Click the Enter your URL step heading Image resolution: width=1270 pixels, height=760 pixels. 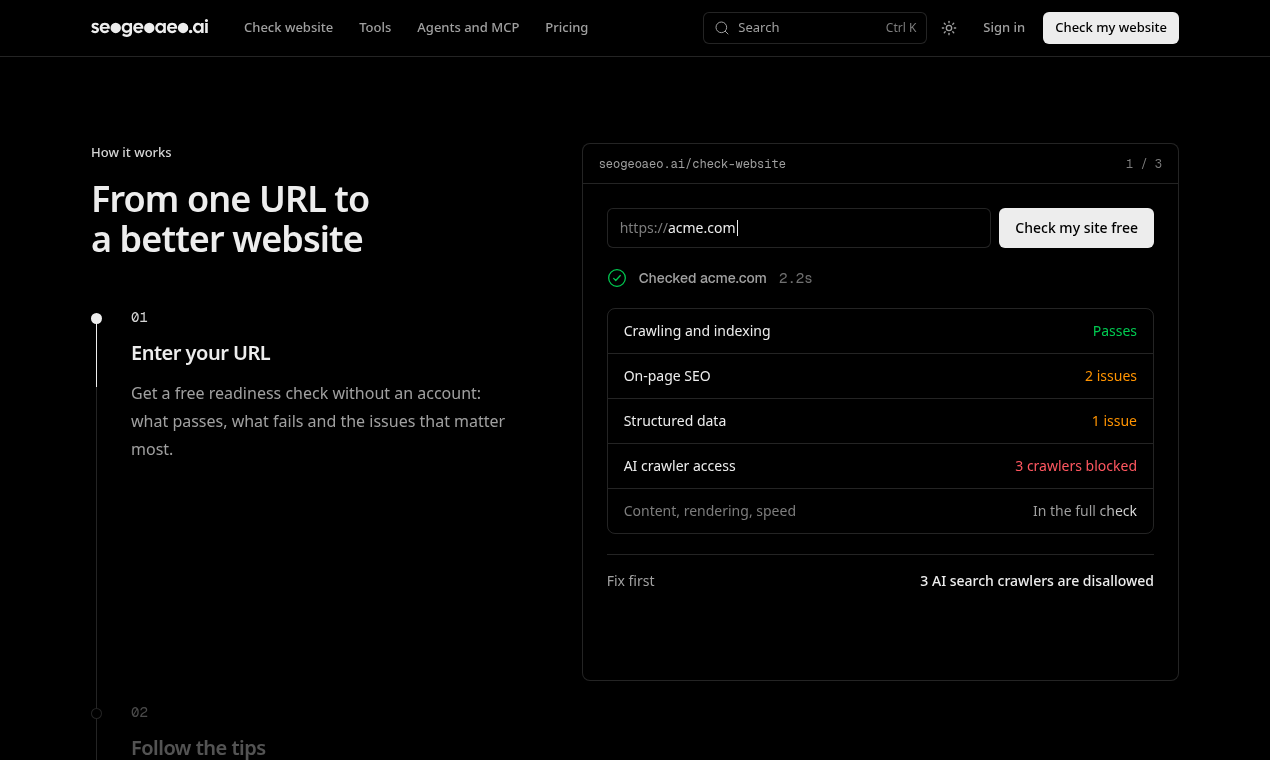coord(201,353)
